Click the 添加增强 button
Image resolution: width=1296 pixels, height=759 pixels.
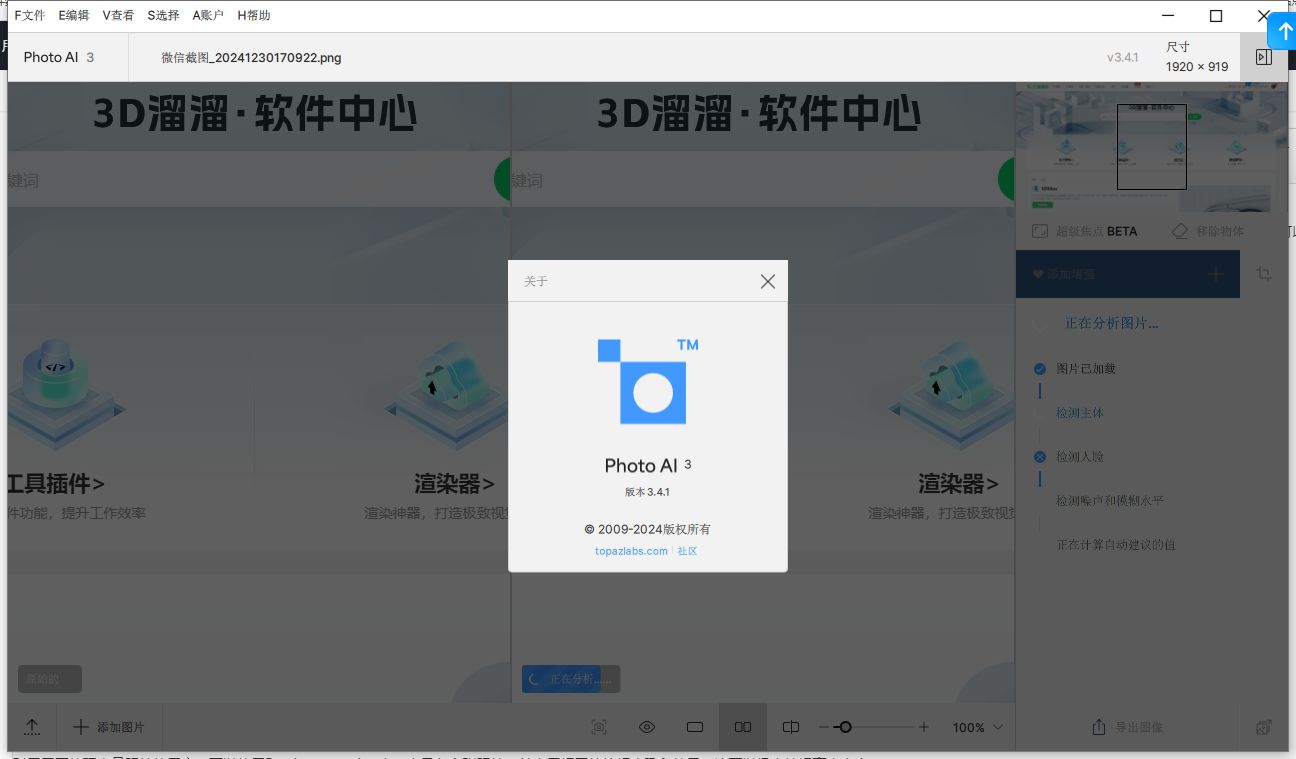[1127, 274]
